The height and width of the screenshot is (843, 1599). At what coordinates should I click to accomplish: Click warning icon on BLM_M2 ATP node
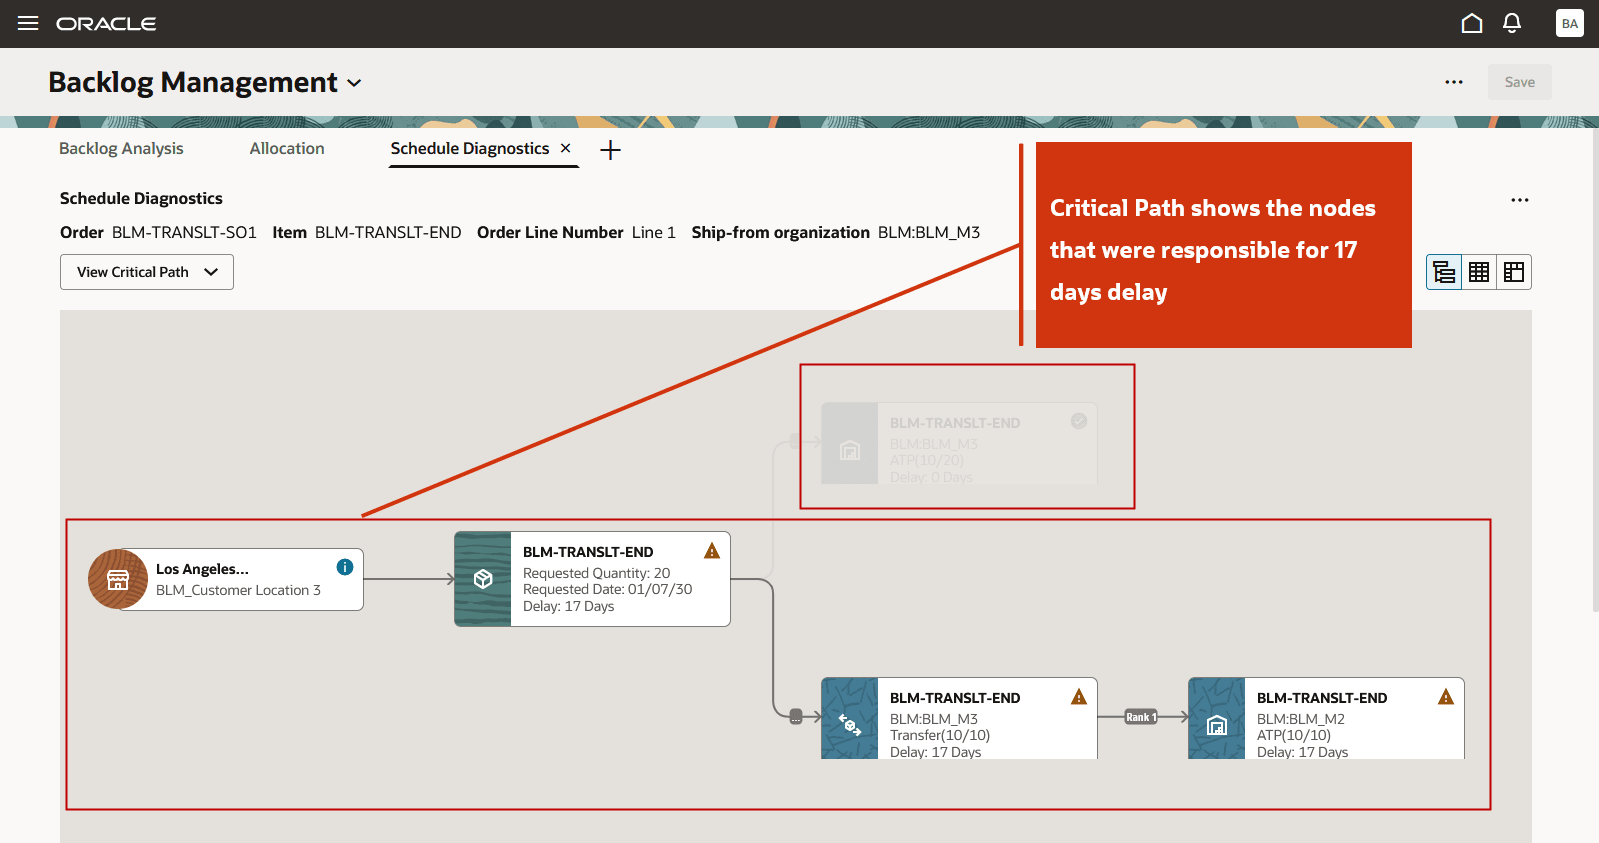click(x=1446, y=697)
